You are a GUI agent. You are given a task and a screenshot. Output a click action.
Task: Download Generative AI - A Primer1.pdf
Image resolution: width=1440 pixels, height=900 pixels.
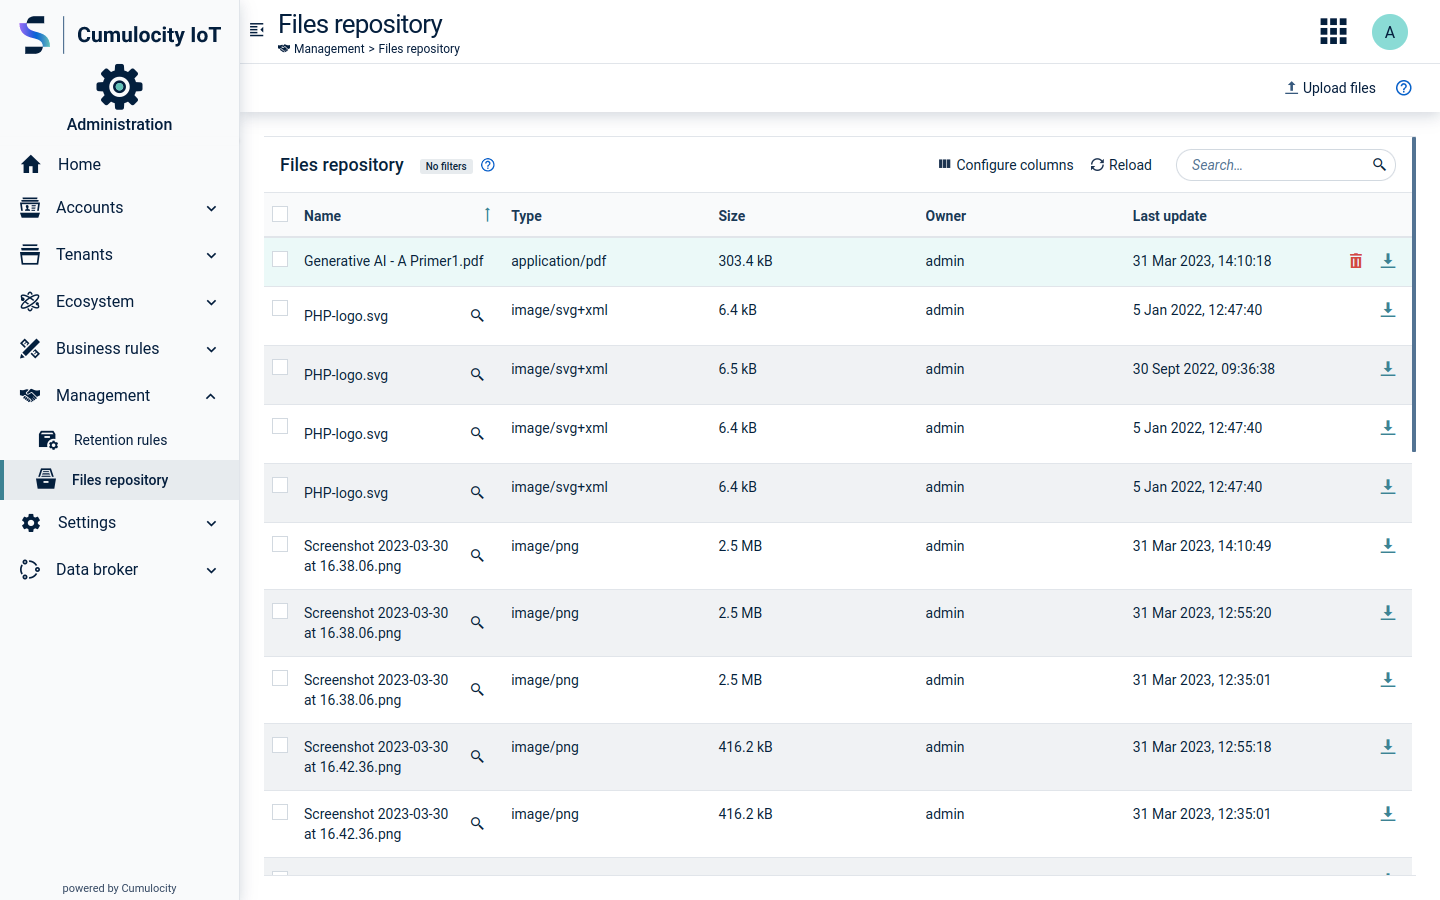1388,261
